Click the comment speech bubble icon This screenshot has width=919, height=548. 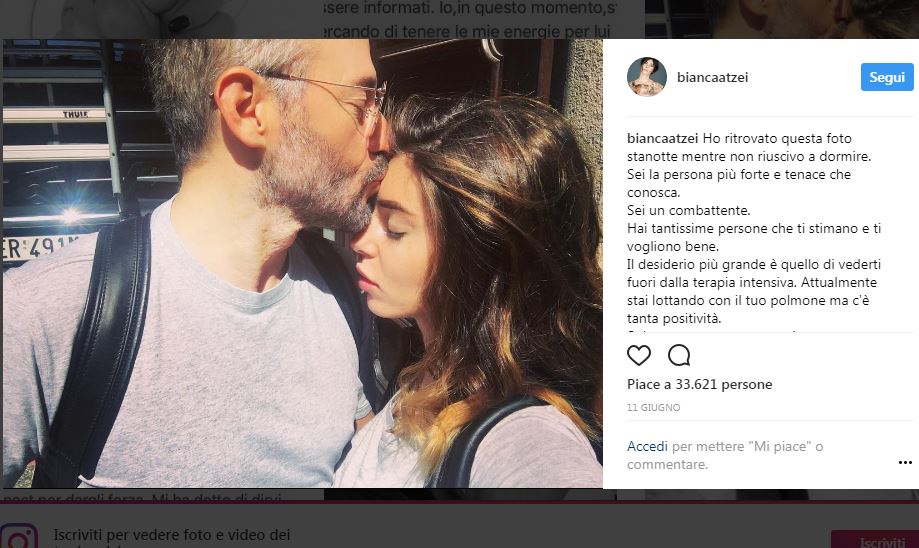(679, 355)
